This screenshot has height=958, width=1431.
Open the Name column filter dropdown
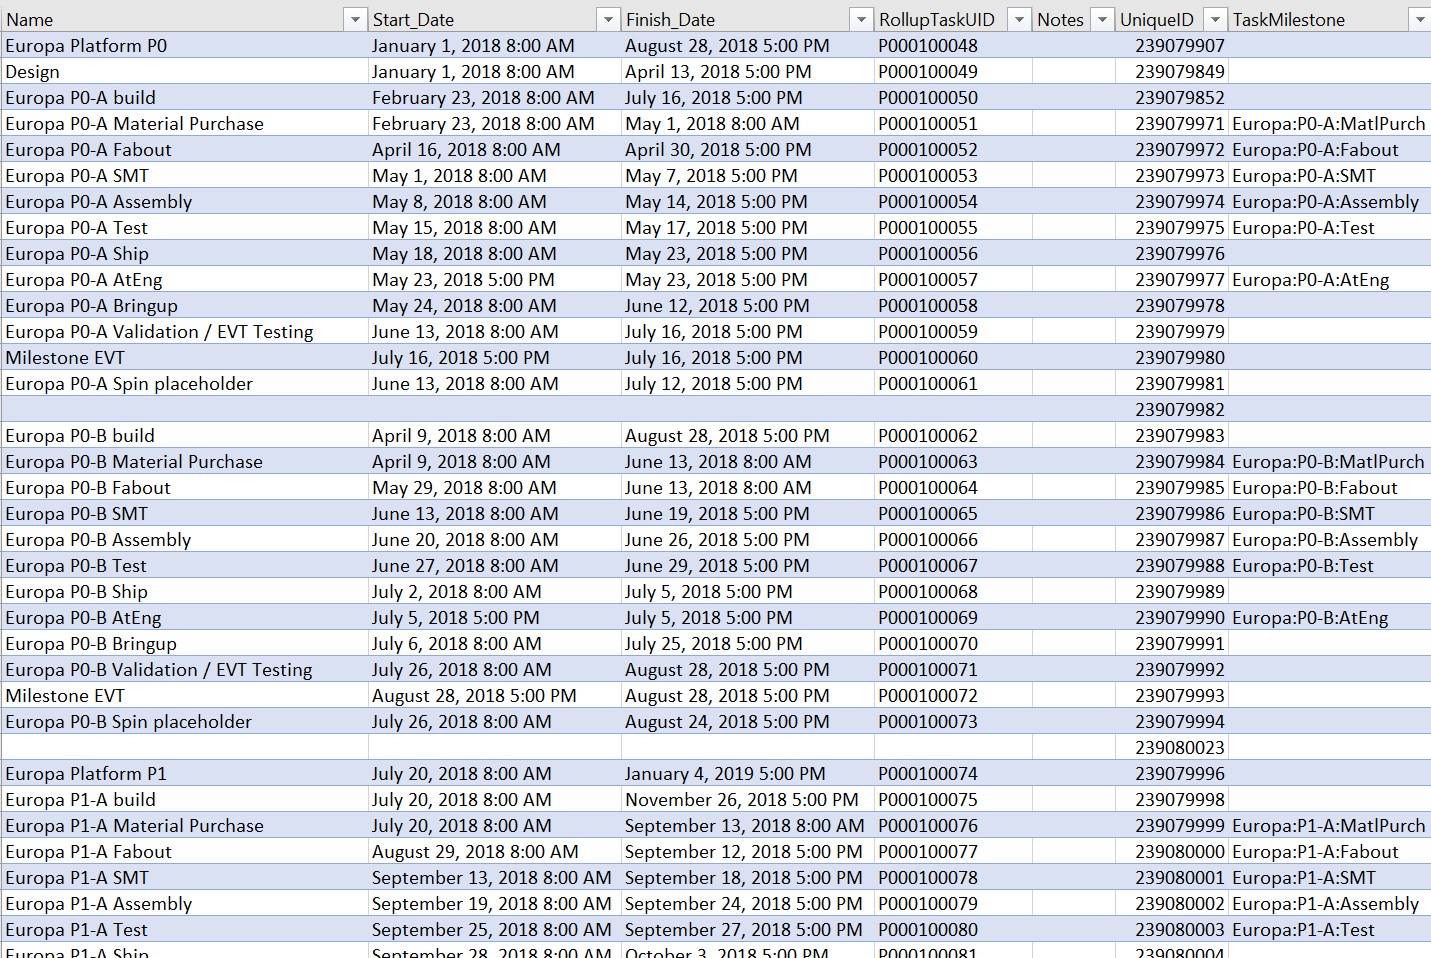(355, 19)
